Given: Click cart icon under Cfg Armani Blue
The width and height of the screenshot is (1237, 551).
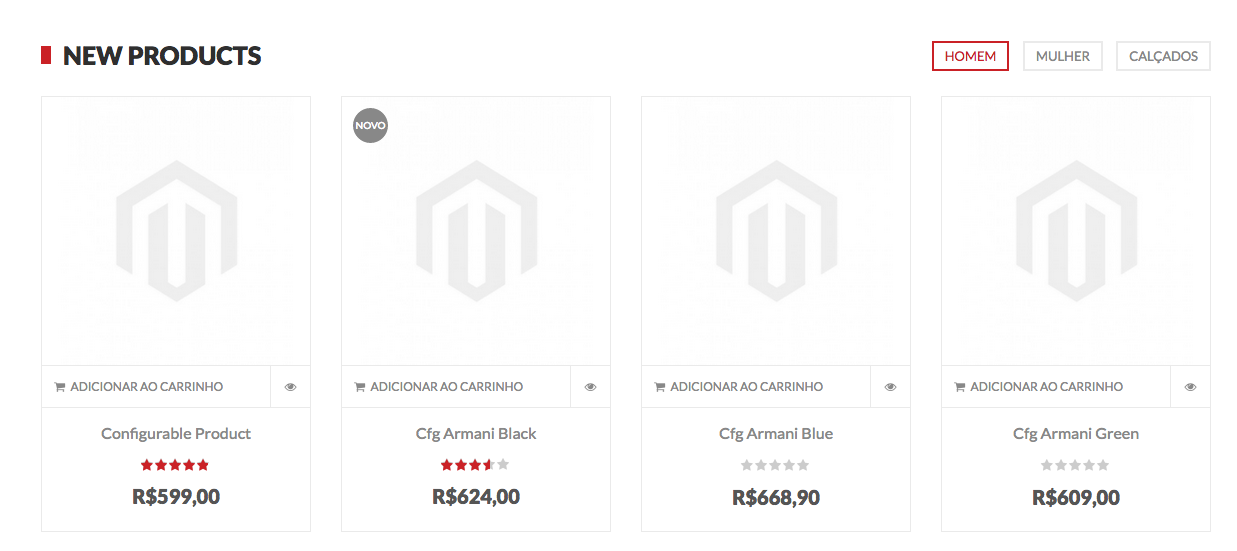Looking at the screenshot, I should (x=660, y=387).
